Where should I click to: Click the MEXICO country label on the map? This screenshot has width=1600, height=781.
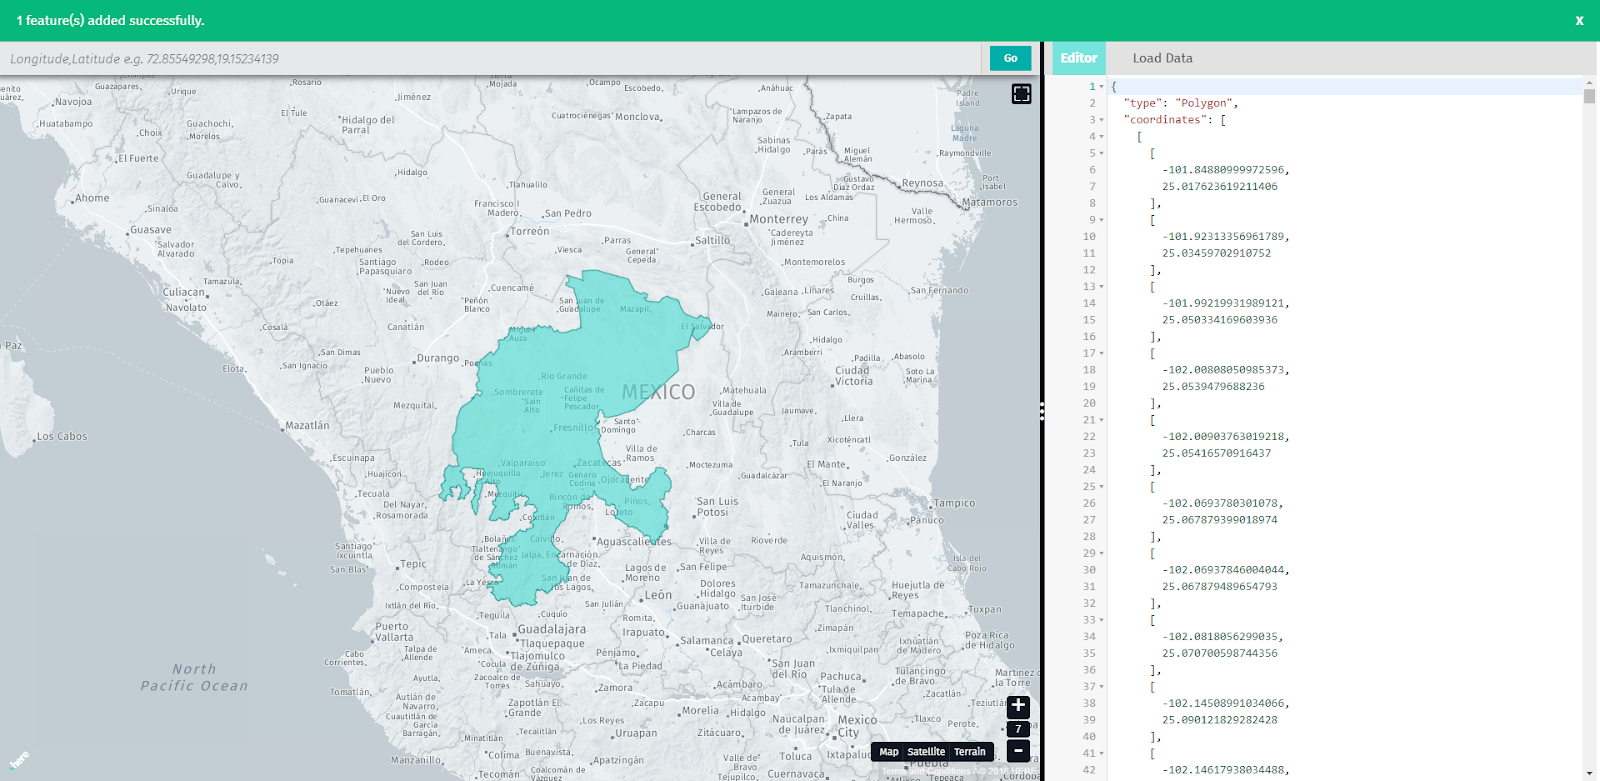click(x=658, y=392)
